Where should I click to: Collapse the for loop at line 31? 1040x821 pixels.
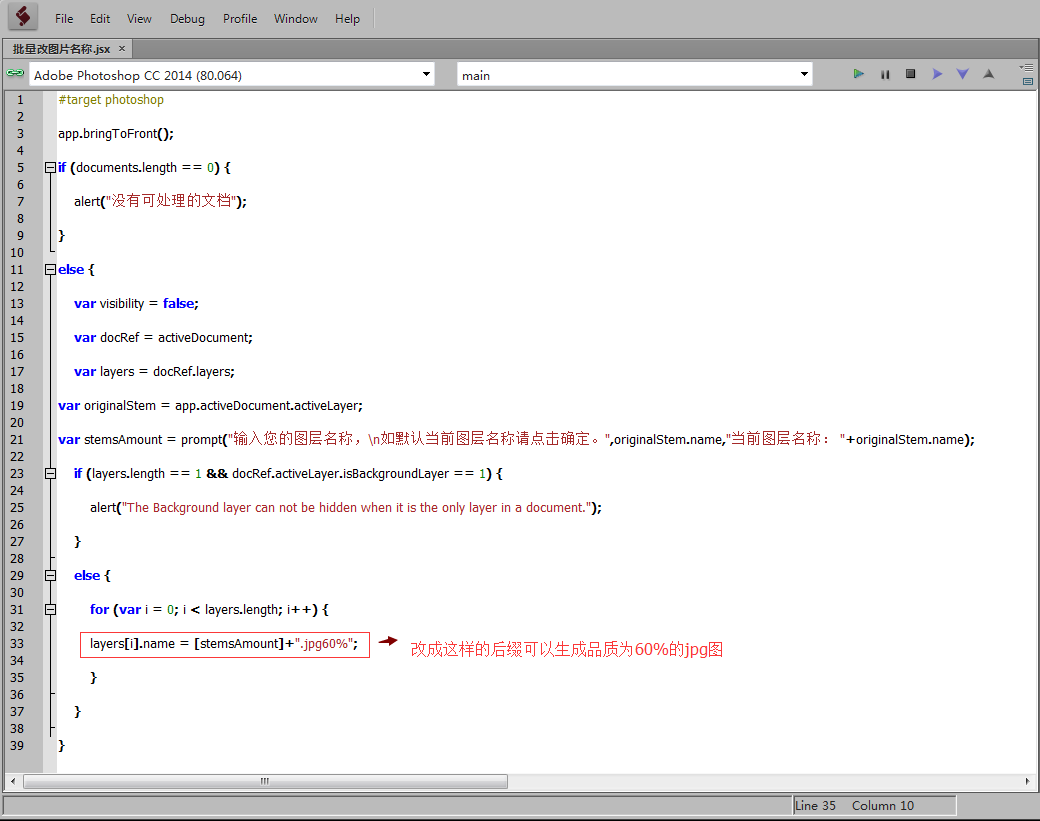[50, 609]
